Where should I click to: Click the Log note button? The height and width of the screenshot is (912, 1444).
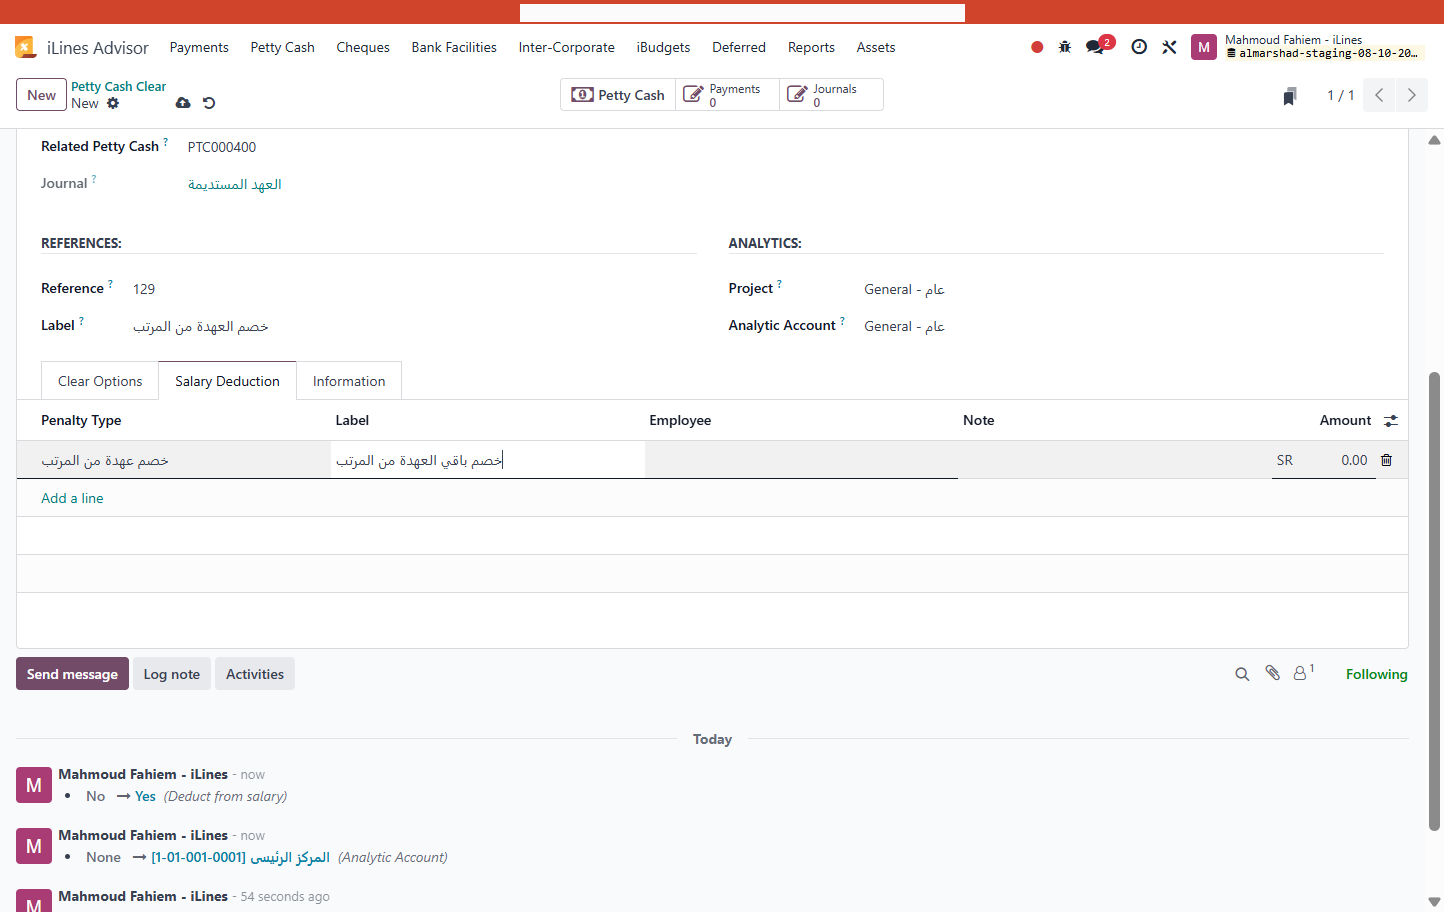172,674
